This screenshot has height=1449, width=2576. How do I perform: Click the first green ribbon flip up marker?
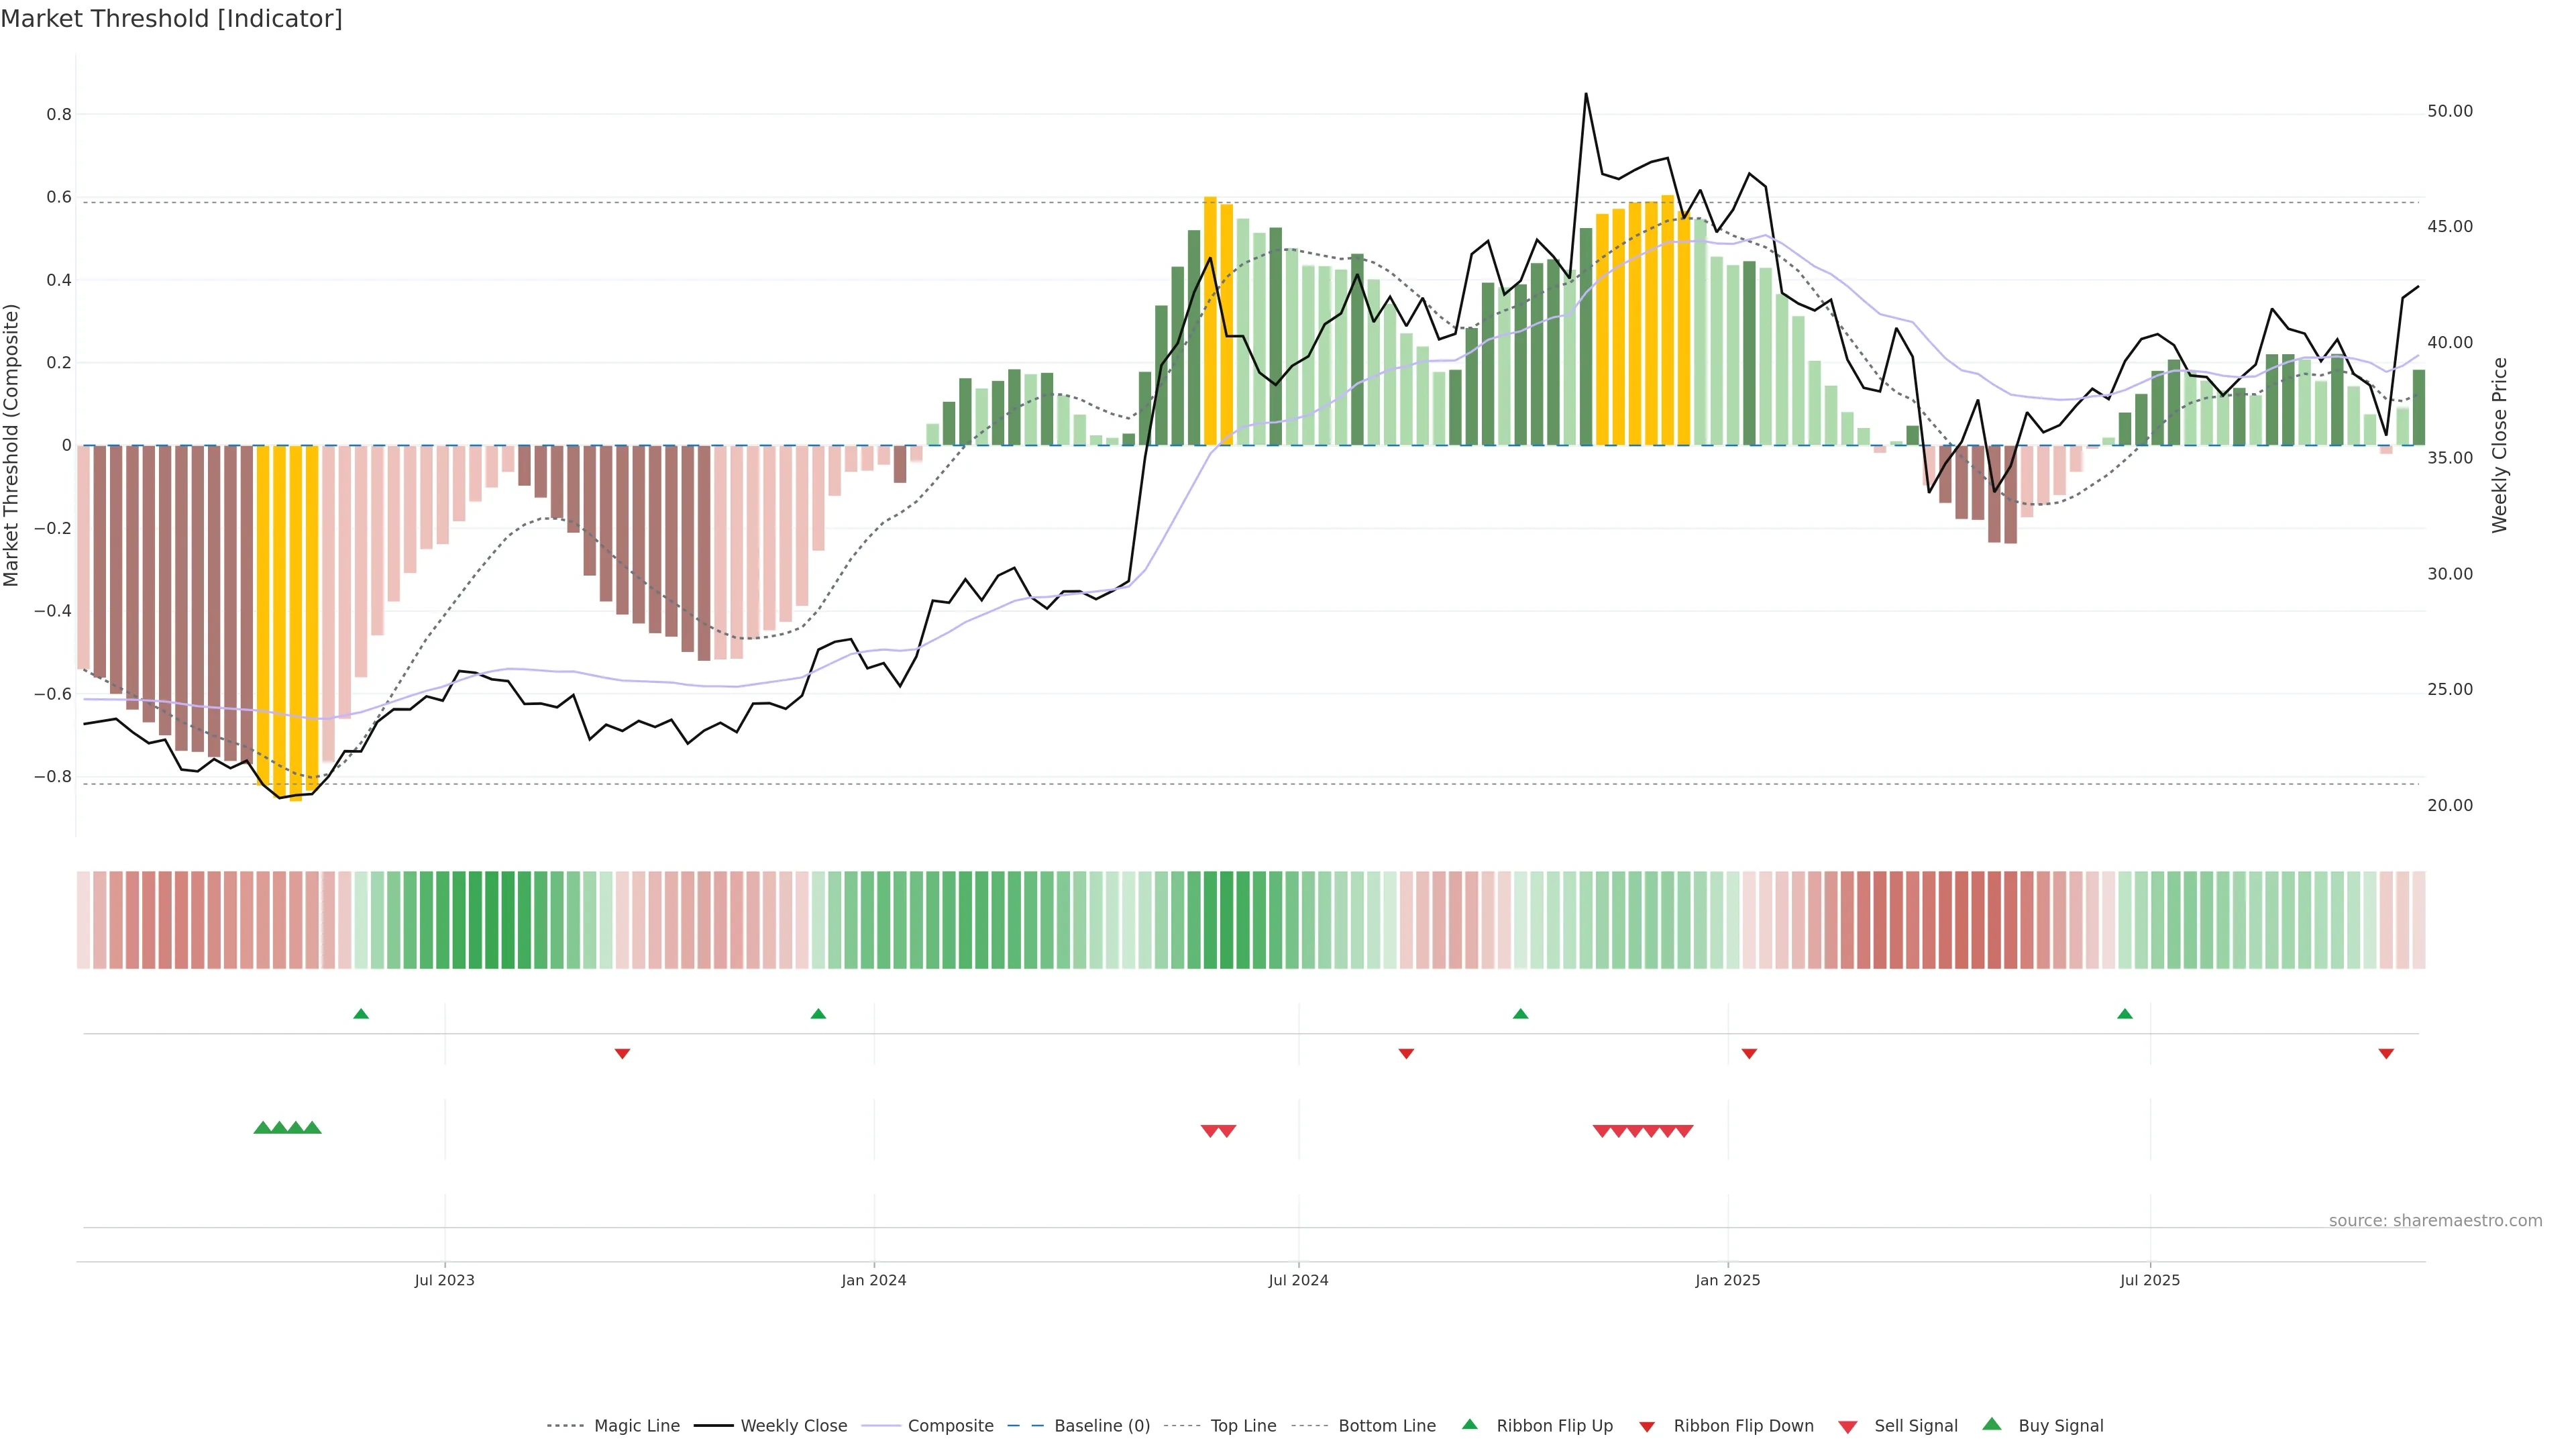pos(361,1014)
